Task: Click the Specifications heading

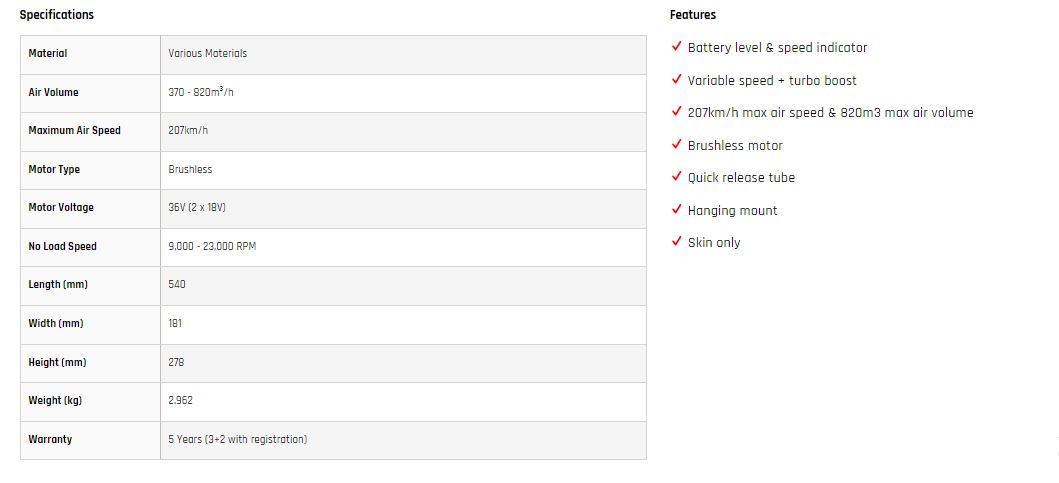Action: (x=57, y=15)
